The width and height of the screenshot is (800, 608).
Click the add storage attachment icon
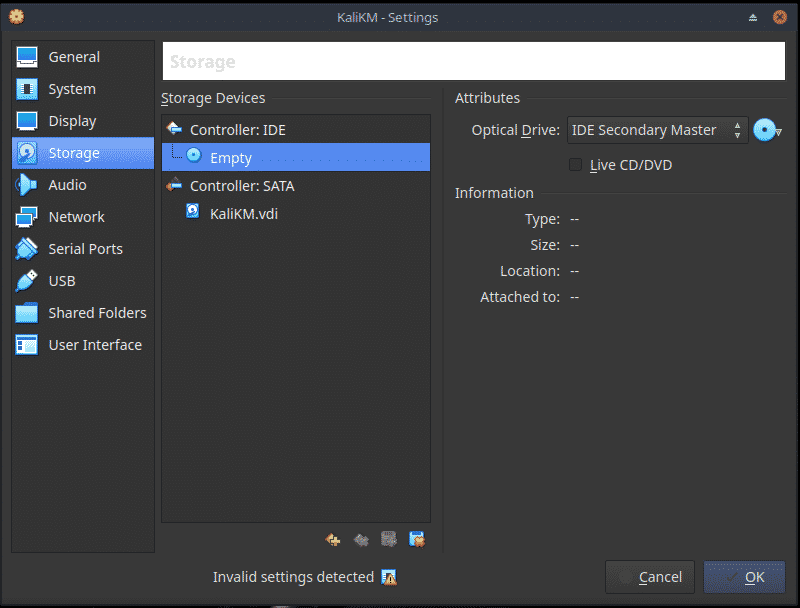click(390, 540)
